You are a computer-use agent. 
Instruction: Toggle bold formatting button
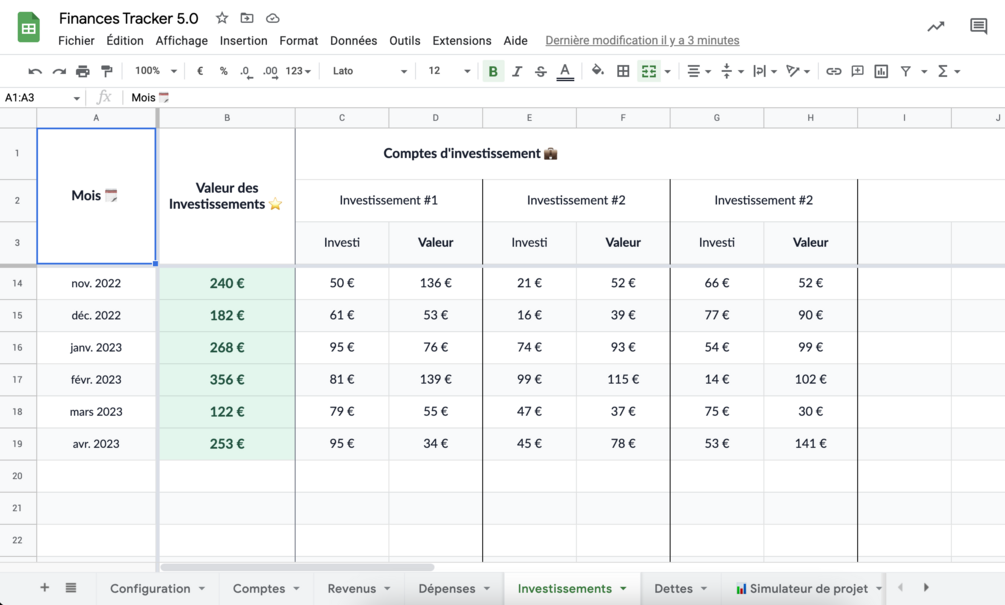[x=493, y=71]
